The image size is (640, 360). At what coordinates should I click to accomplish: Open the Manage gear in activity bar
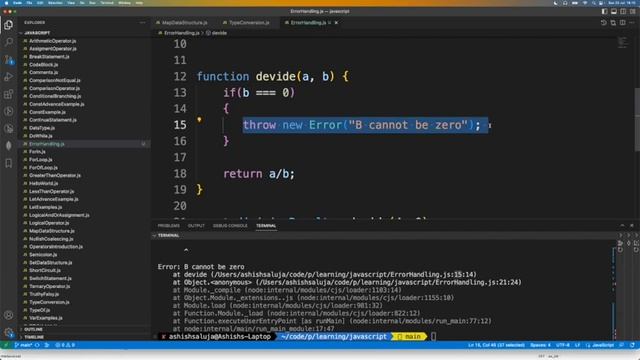pyautogui.click(x=9, y=332)
